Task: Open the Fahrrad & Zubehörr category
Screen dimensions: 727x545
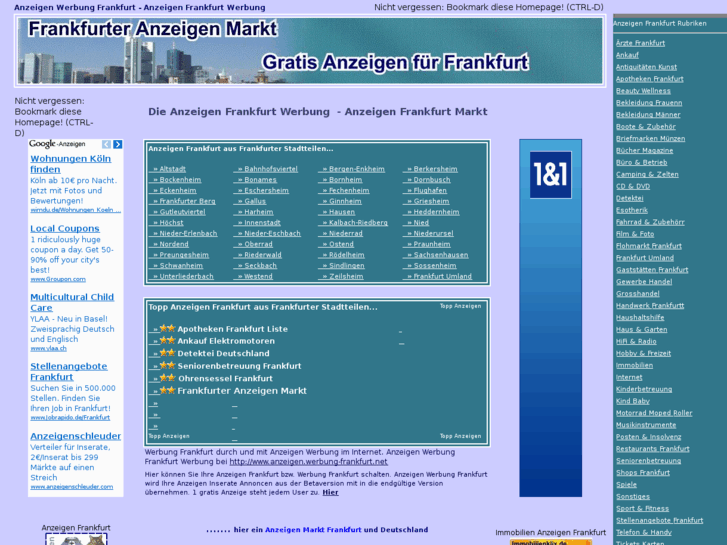Action: tap(650, 222)
